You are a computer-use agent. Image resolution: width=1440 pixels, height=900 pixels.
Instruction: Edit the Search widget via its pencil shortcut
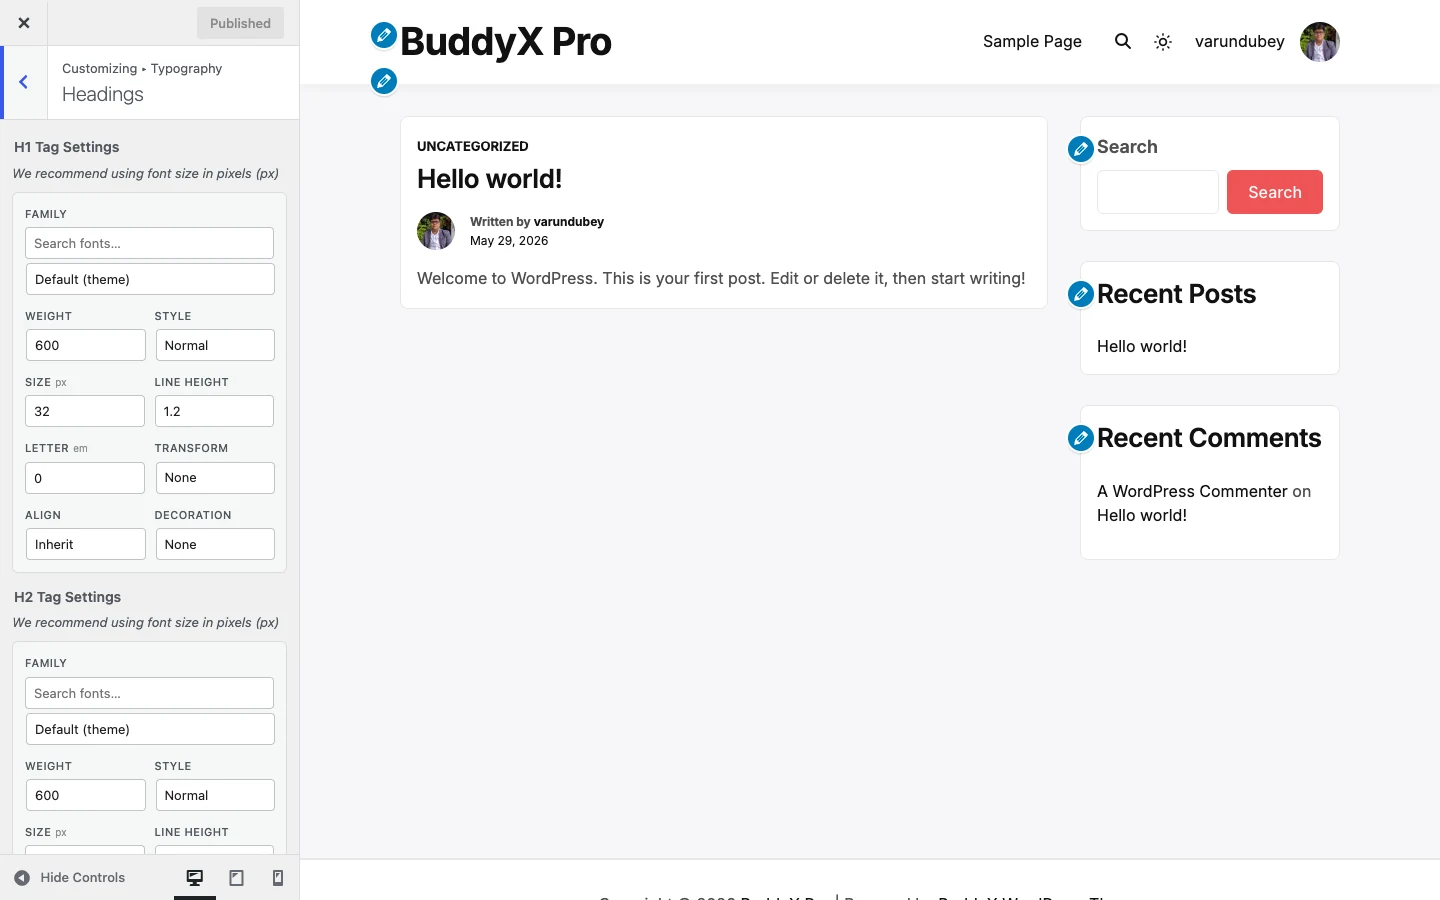(x=1081, y=149)
